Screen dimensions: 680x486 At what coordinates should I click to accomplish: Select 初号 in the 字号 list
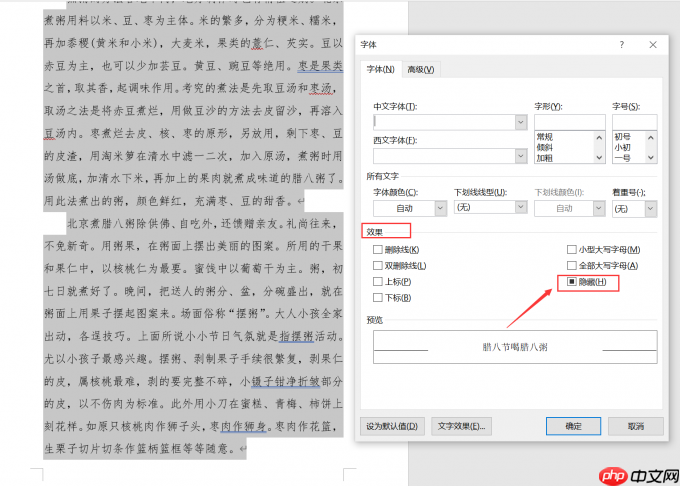(622, 137)
